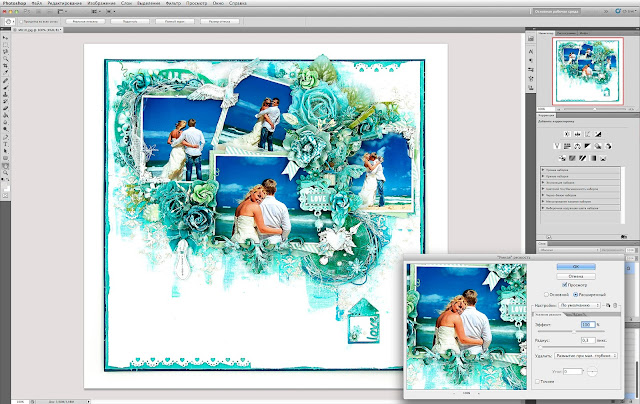This screenshot has width=640, height=404.
Task: Open the Удалить dropdown in dialog
Action: (x=586, y=356)
